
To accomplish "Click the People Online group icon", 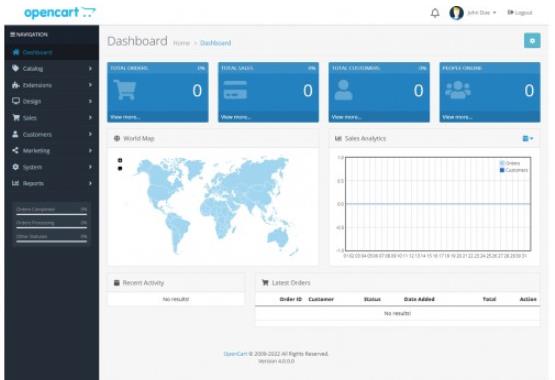I will coord(458,90).
